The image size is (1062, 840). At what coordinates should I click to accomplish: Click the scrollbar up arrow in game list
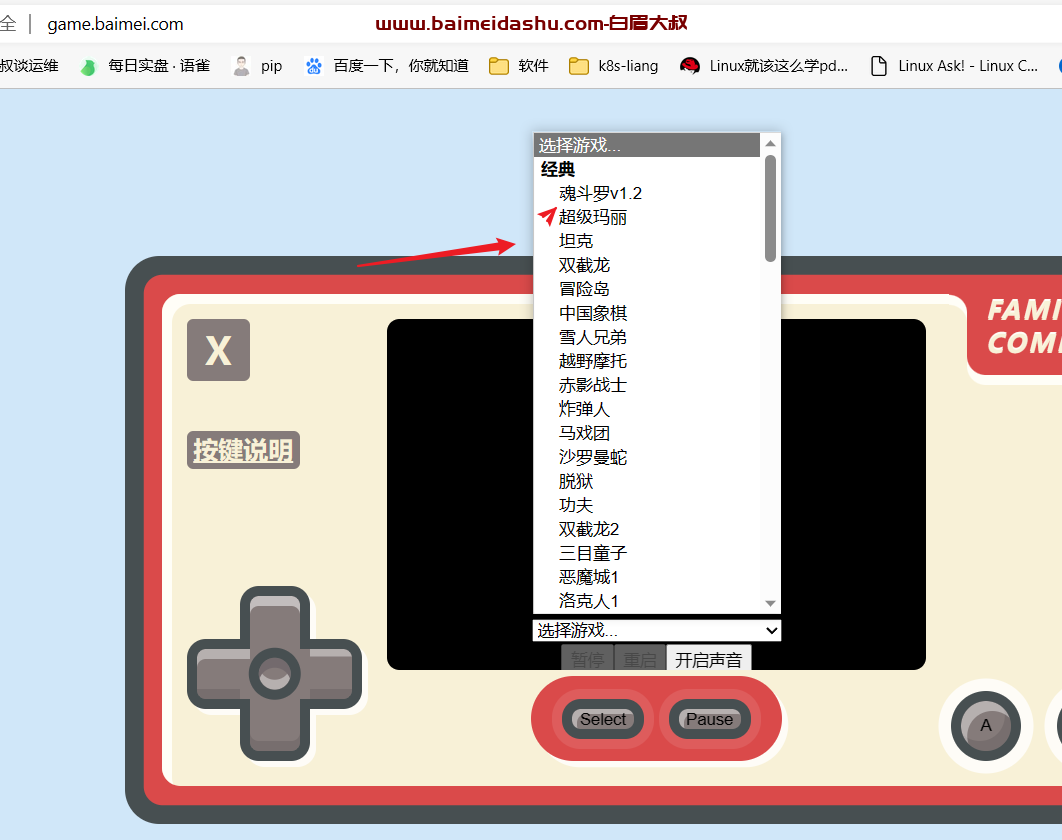point(770,144)
